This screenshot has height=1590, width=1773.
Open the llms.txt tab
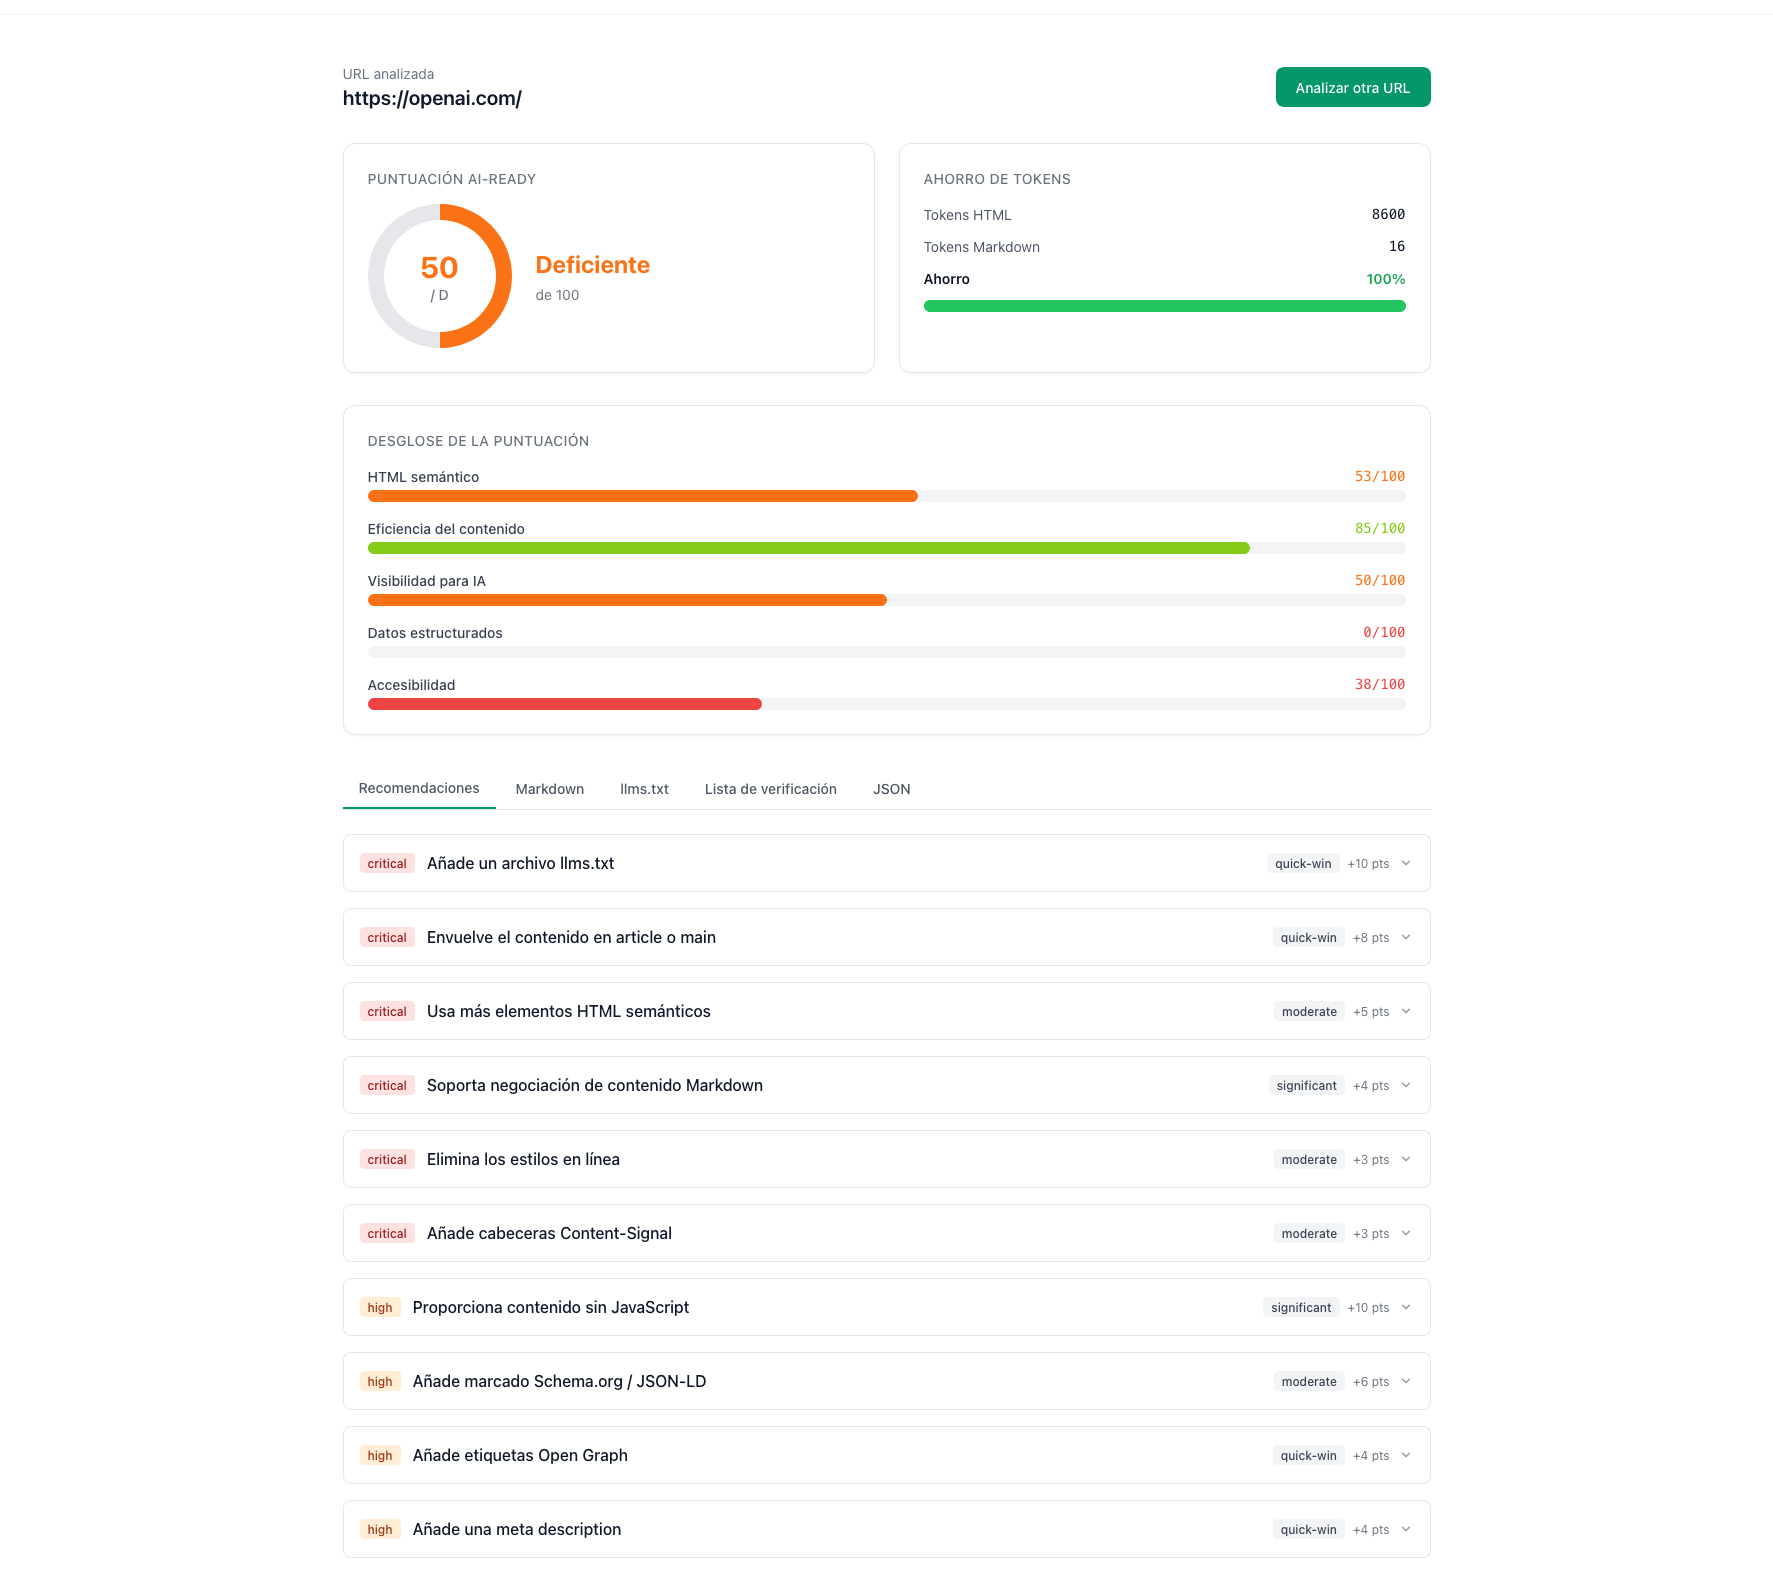pos(644,789)
